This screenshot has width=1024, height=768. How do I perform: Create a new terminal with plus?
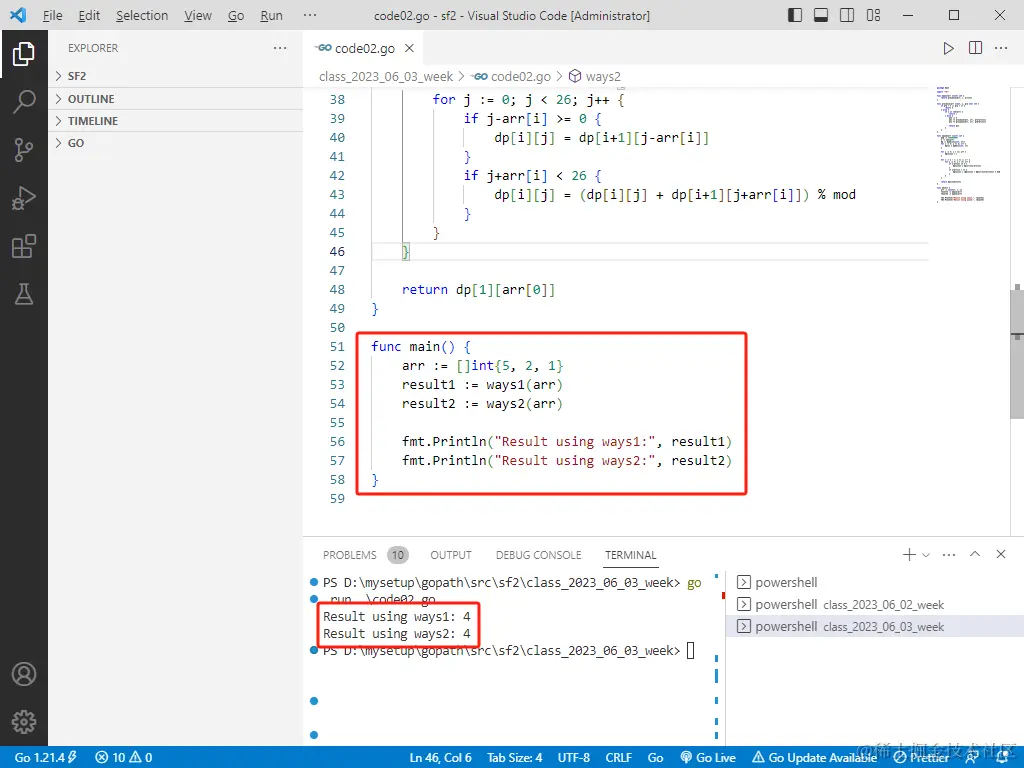point(908,554)
